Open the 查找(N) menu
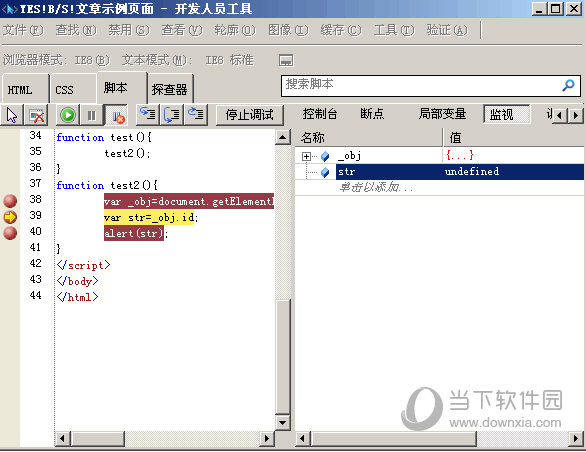 point(76,30)
